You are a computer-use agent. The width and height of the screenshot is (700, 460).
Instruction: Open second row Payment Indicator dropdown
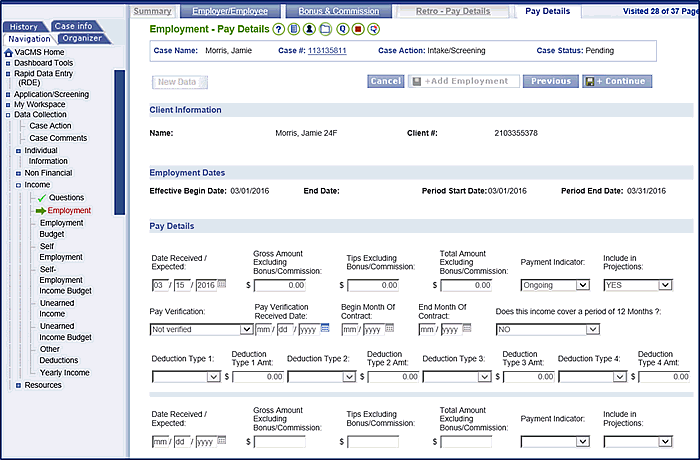tap(555, 442)
